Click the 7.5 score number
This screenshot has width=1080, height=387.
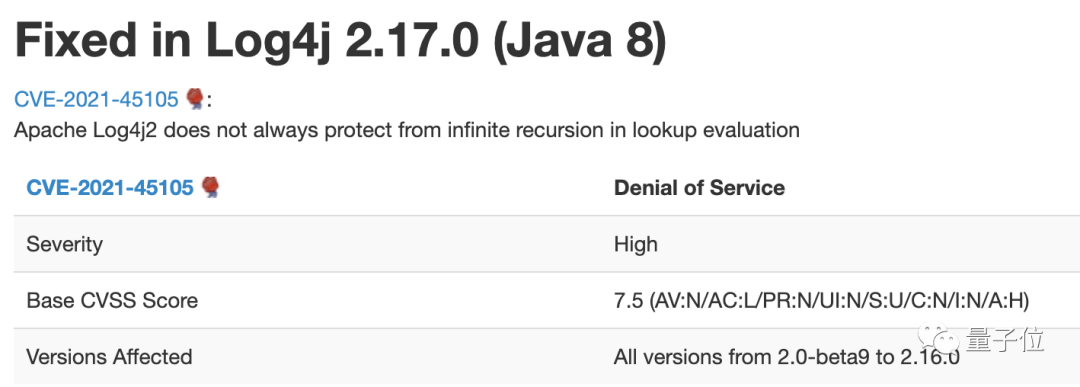point(627,301)
